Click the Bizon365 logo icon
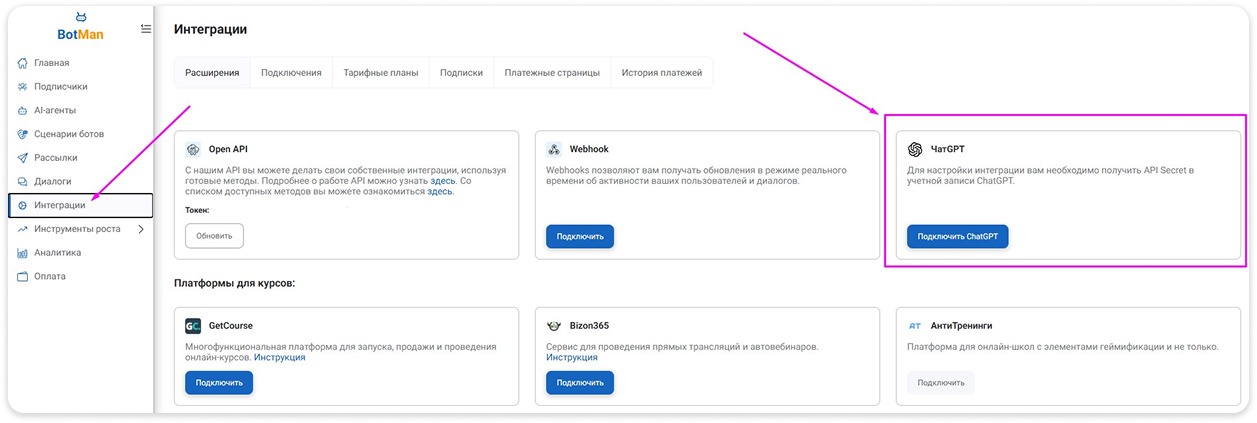1257x423 pixels. pos(554,325)
